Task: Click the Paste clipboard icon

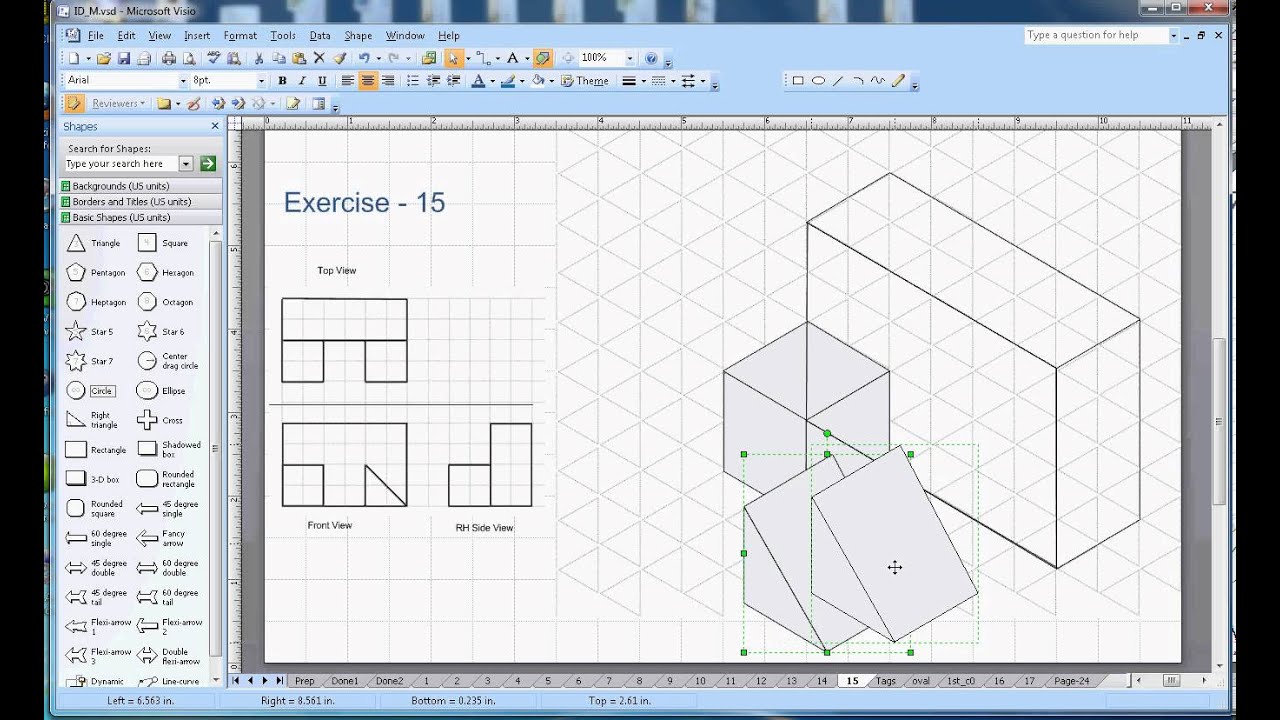Action: [299, 58]
